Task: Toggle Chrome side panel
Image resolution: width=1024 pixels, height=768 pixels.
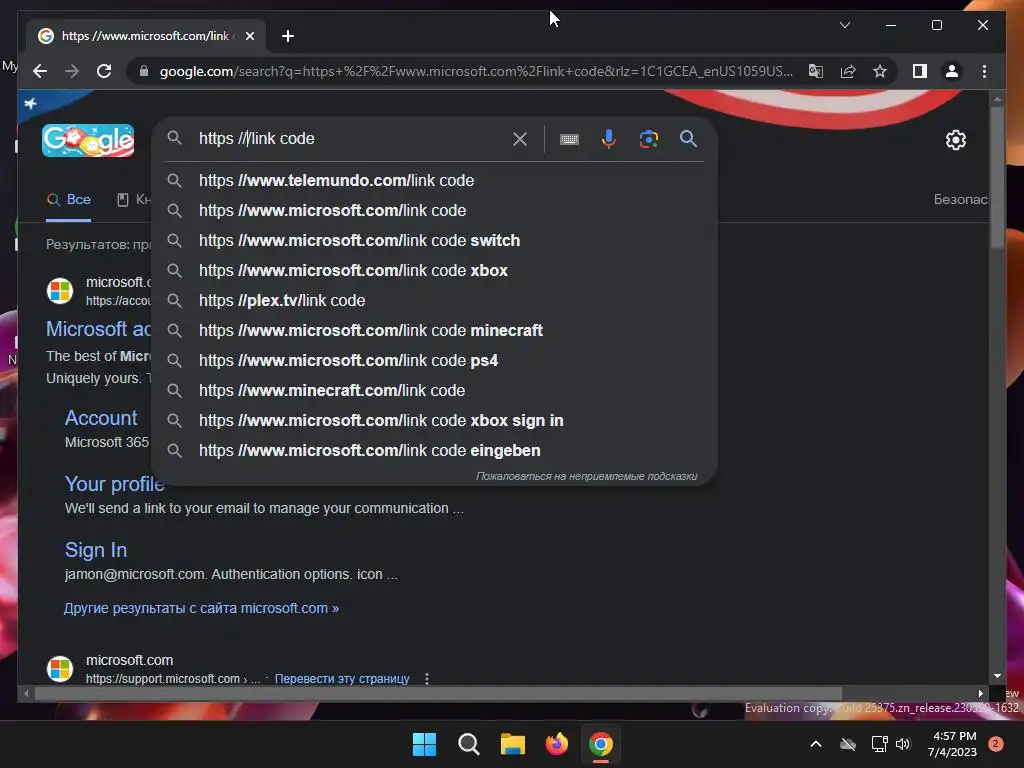Action: click(920, 71)
